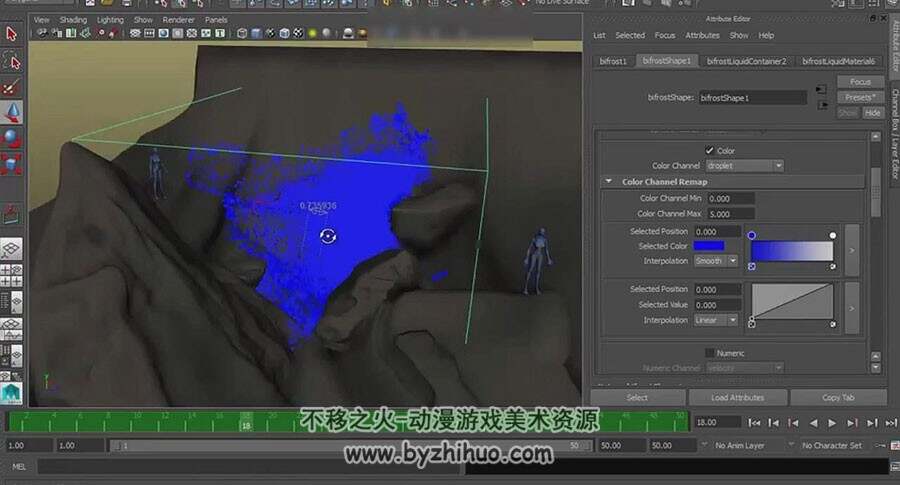The width and height of the screenshot is (900, 485).
Task: Click the gray value curve graph
Action: pos(792,301)
